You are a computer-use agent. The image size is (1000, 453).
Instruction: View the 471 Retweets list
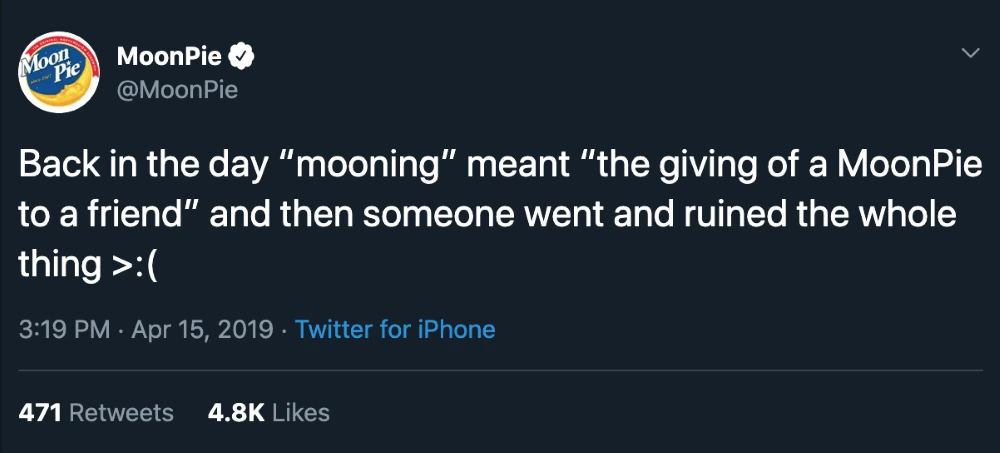point(96,413)
